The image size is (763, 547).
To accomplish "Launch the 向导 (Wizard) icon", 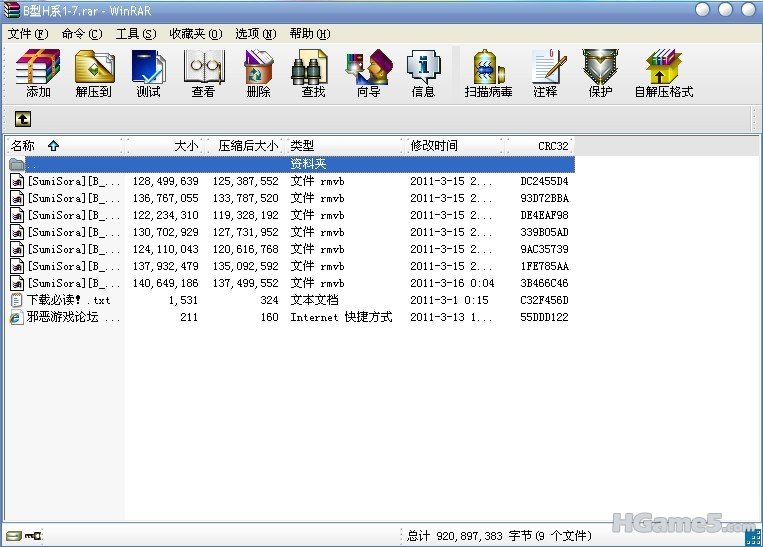I will pyautogui.click(x=368, y=73).
